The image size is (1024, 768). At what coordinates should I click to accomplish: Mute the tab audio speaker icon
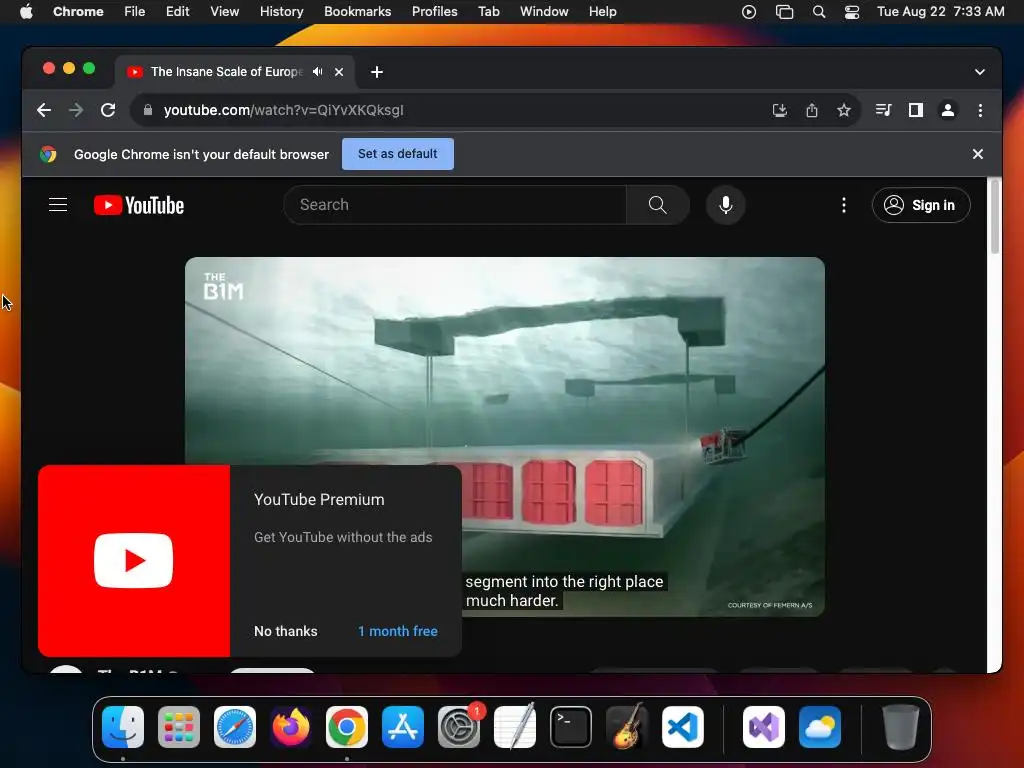point(317,72)
